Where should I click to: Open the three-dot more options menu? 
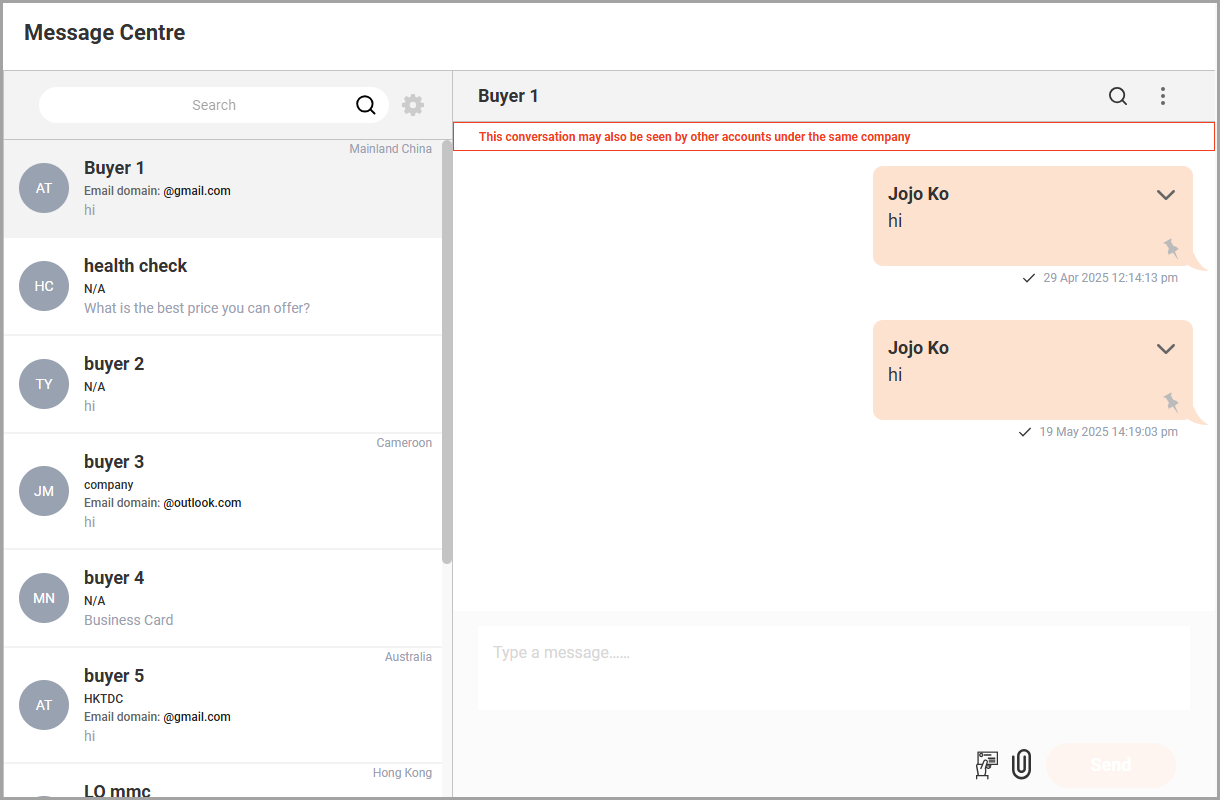tap(1162, 96)
